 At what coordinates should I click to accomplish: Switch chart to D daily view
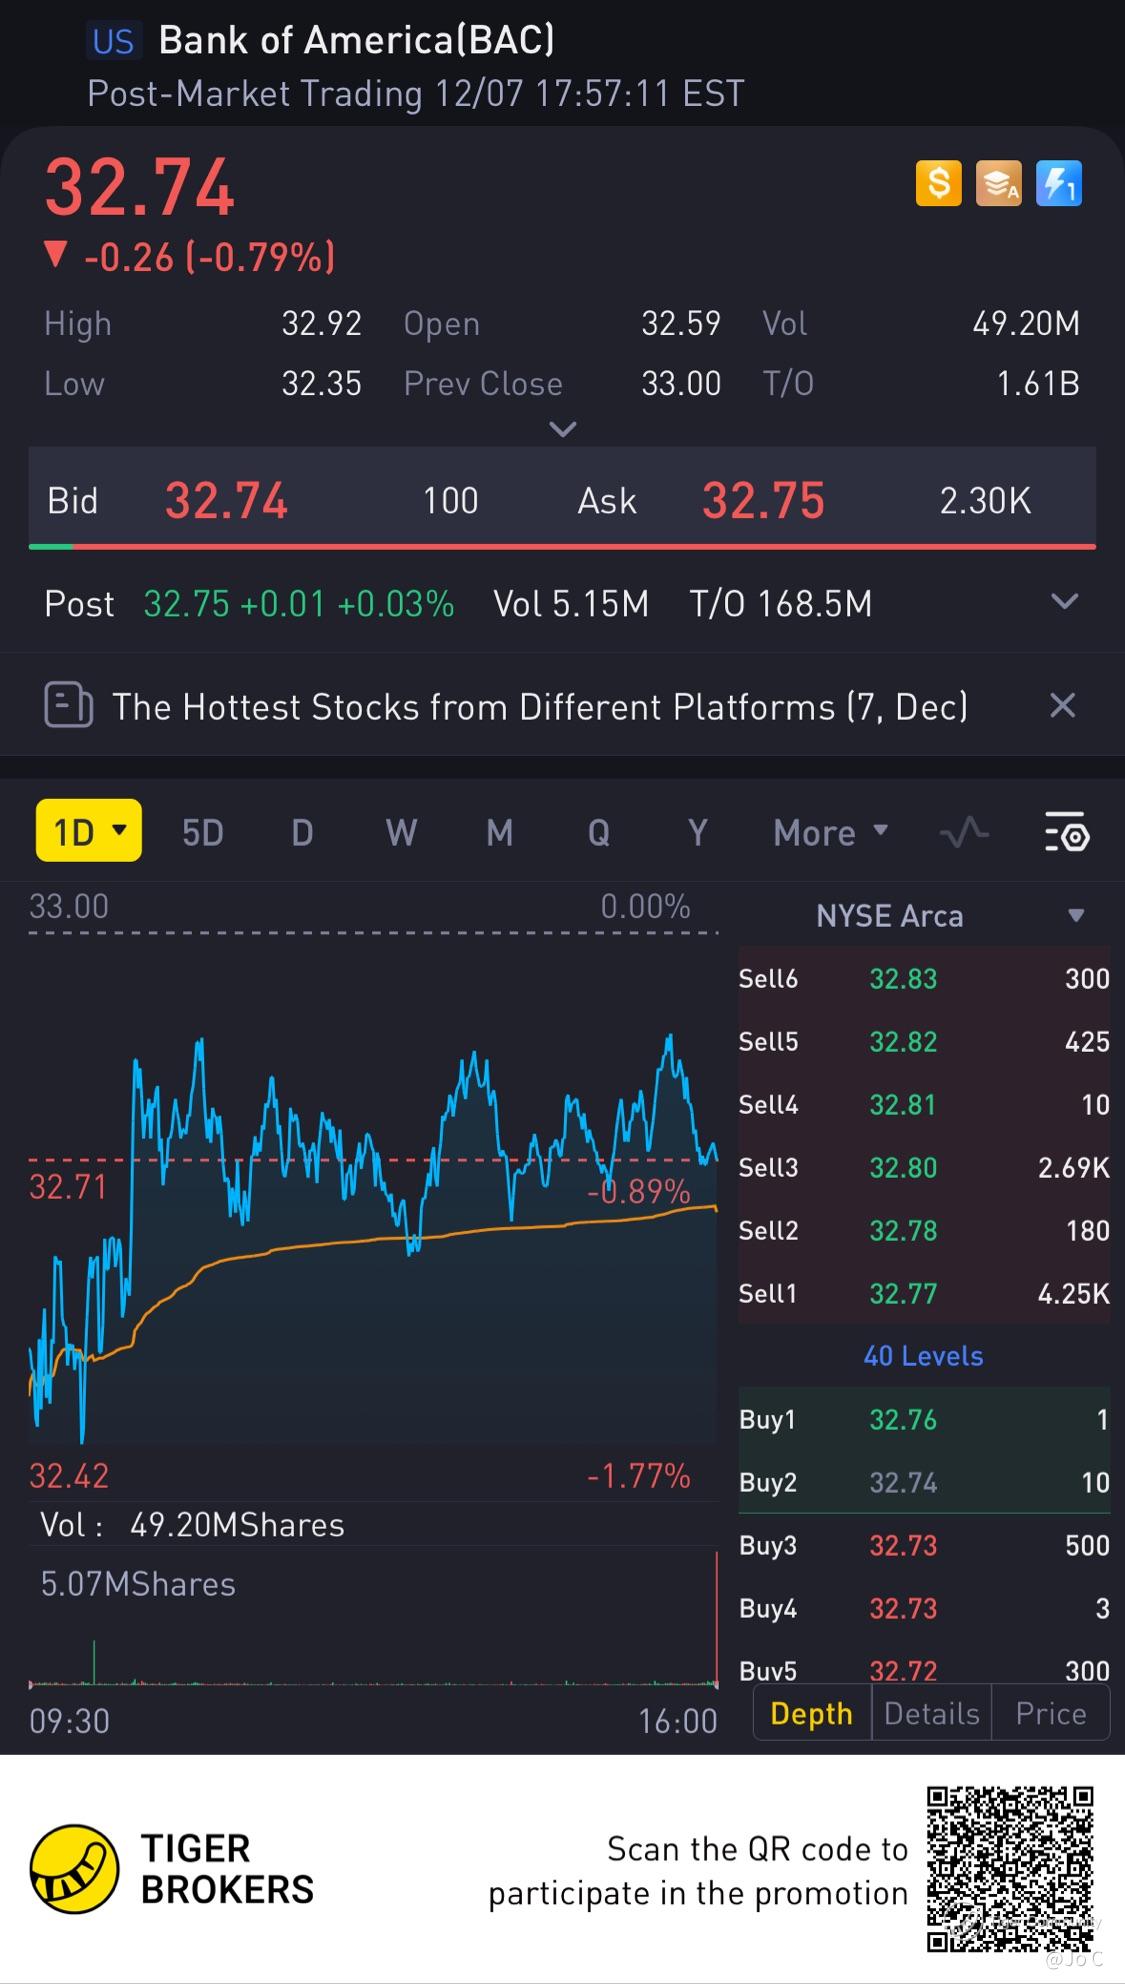pyautogui.click(x=302, y=832)
